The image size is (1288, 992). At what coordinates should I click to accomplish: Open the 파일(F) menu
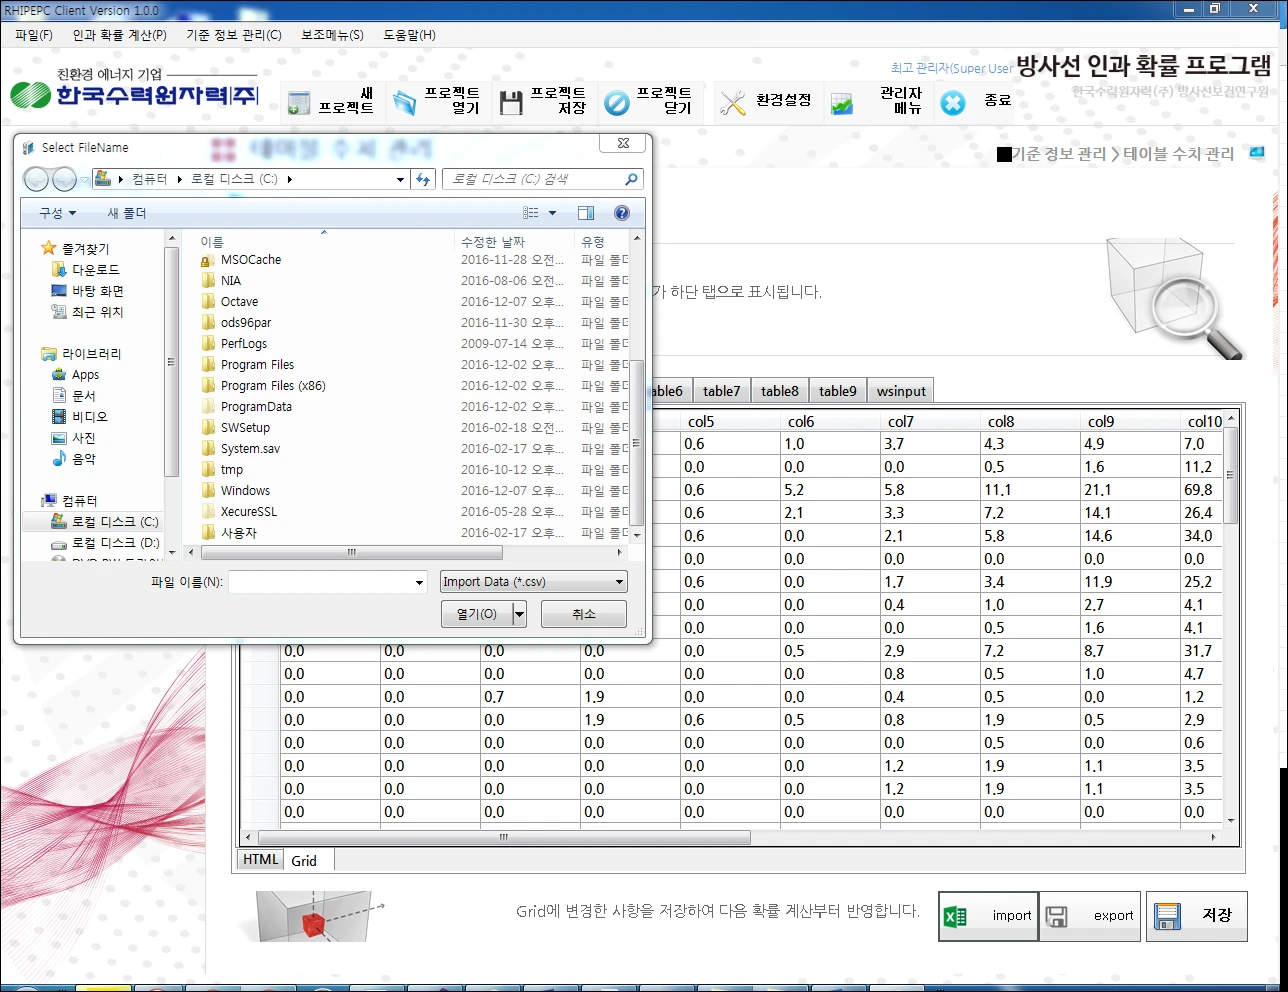[x=34, y=35]
